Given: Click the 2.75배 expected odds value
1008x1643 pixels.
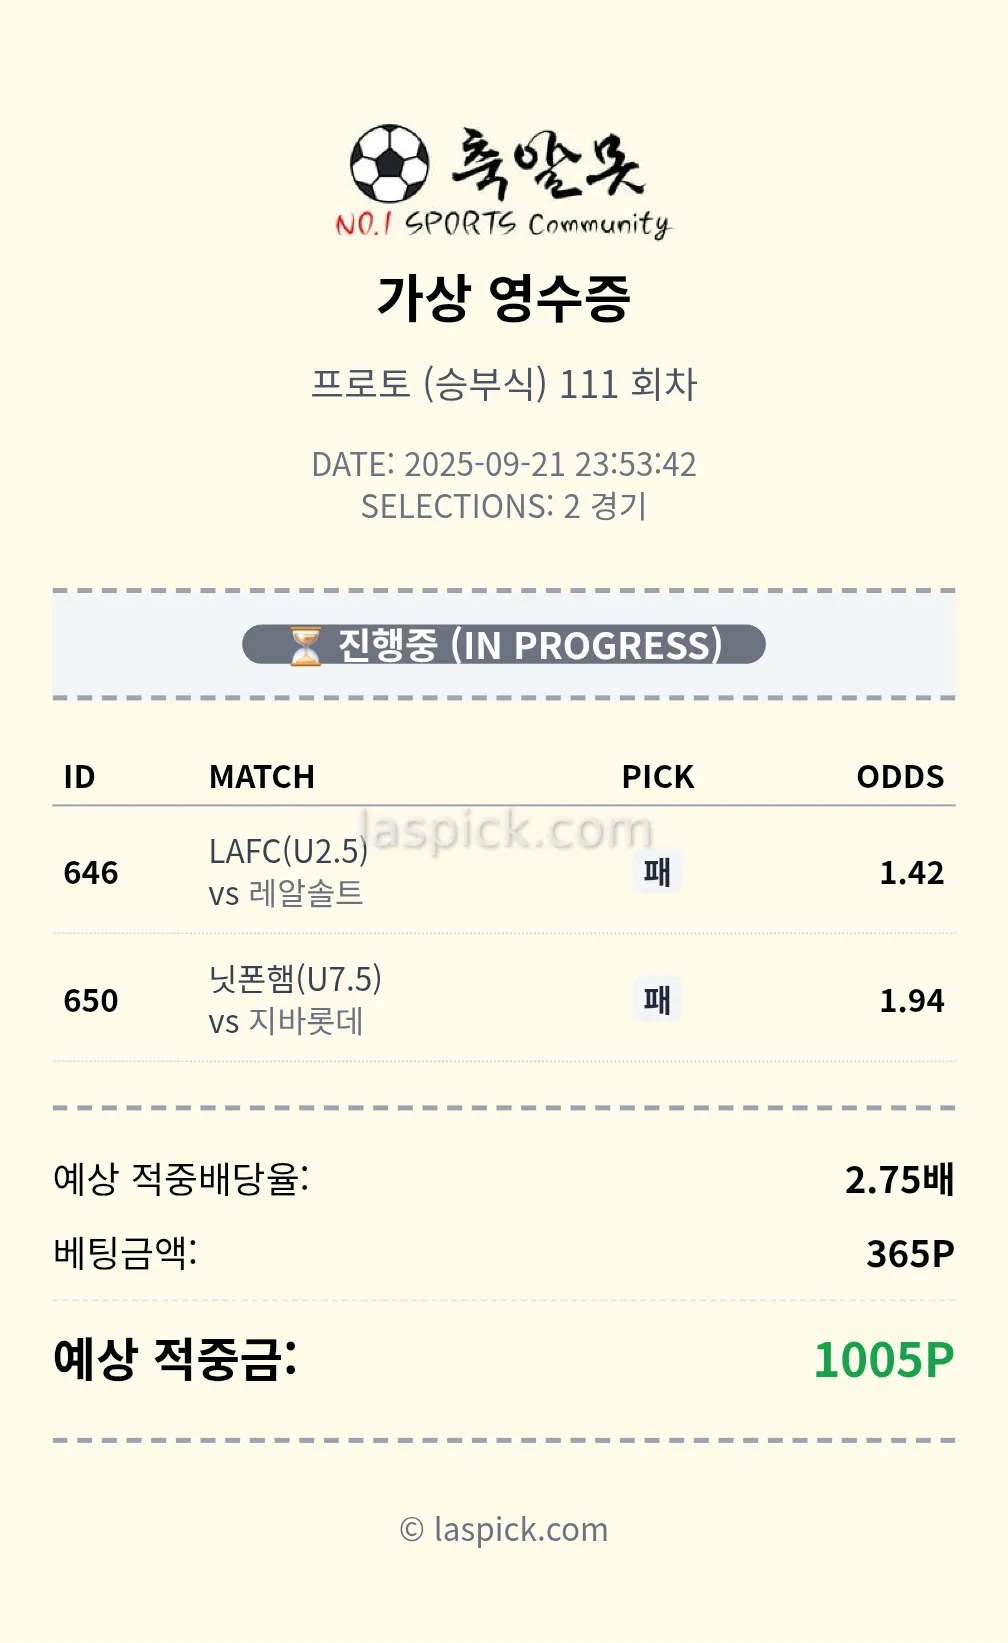Looking at the screenshot, I should pyautogui.click(x=899, y=1180).
